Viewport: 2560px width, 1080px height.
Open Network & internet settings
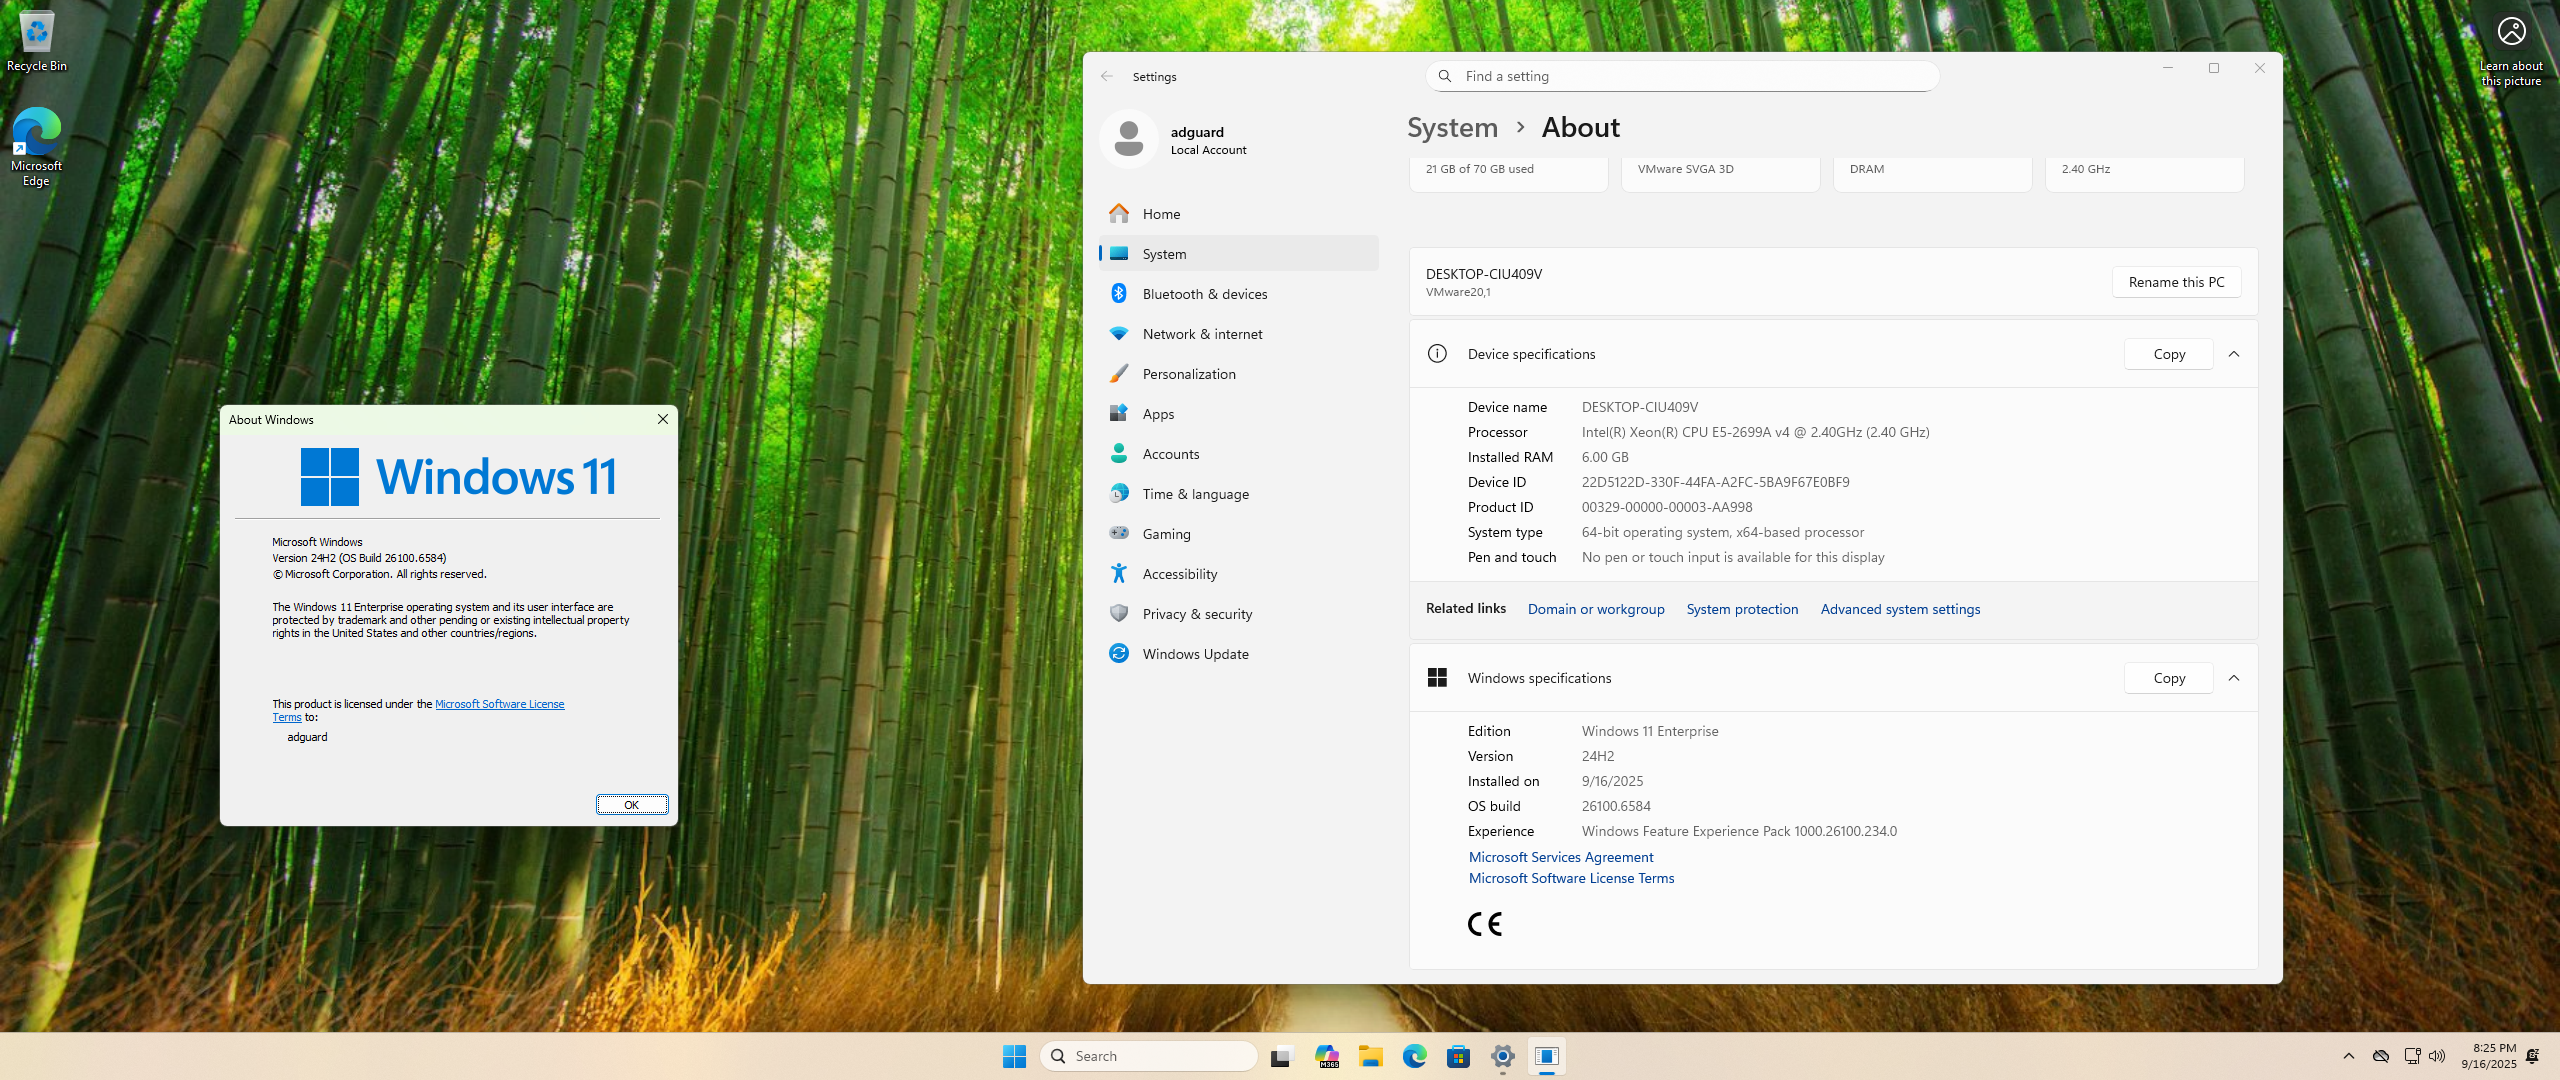click(x=1238, y=334)
